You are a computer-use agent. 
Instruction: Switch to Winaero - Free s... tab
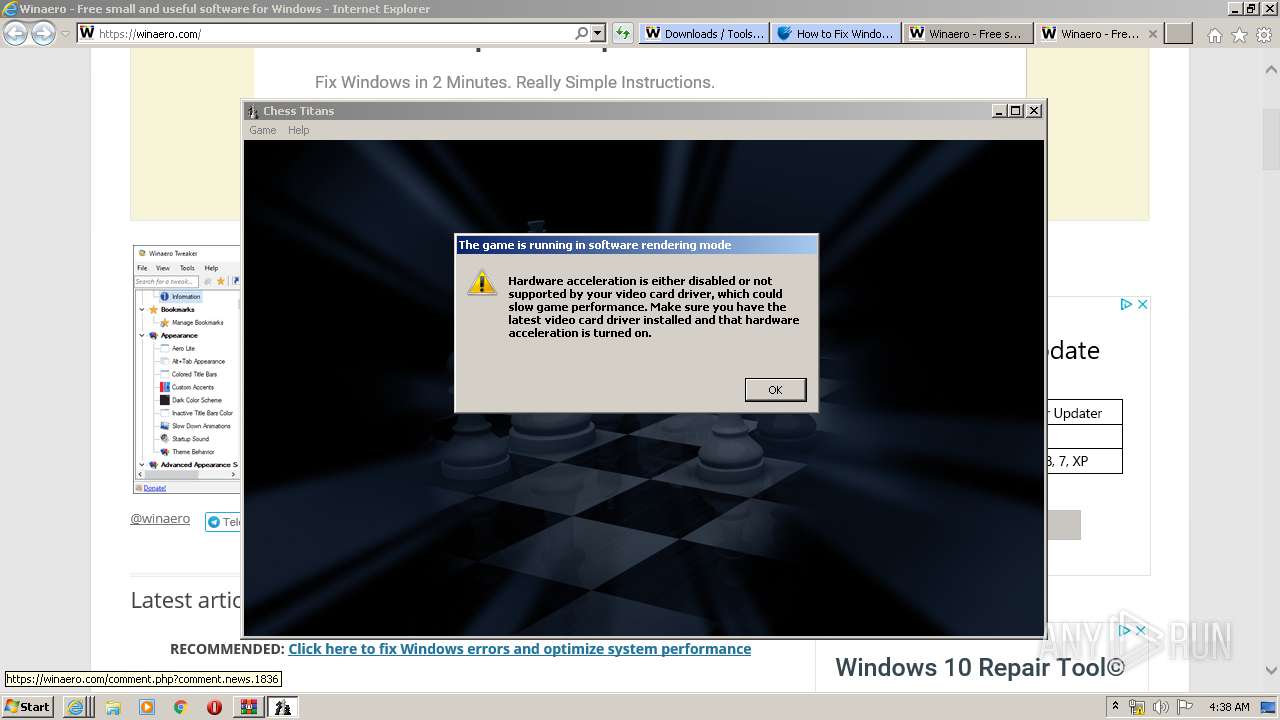pyautogui.click(x=967, y=33)
